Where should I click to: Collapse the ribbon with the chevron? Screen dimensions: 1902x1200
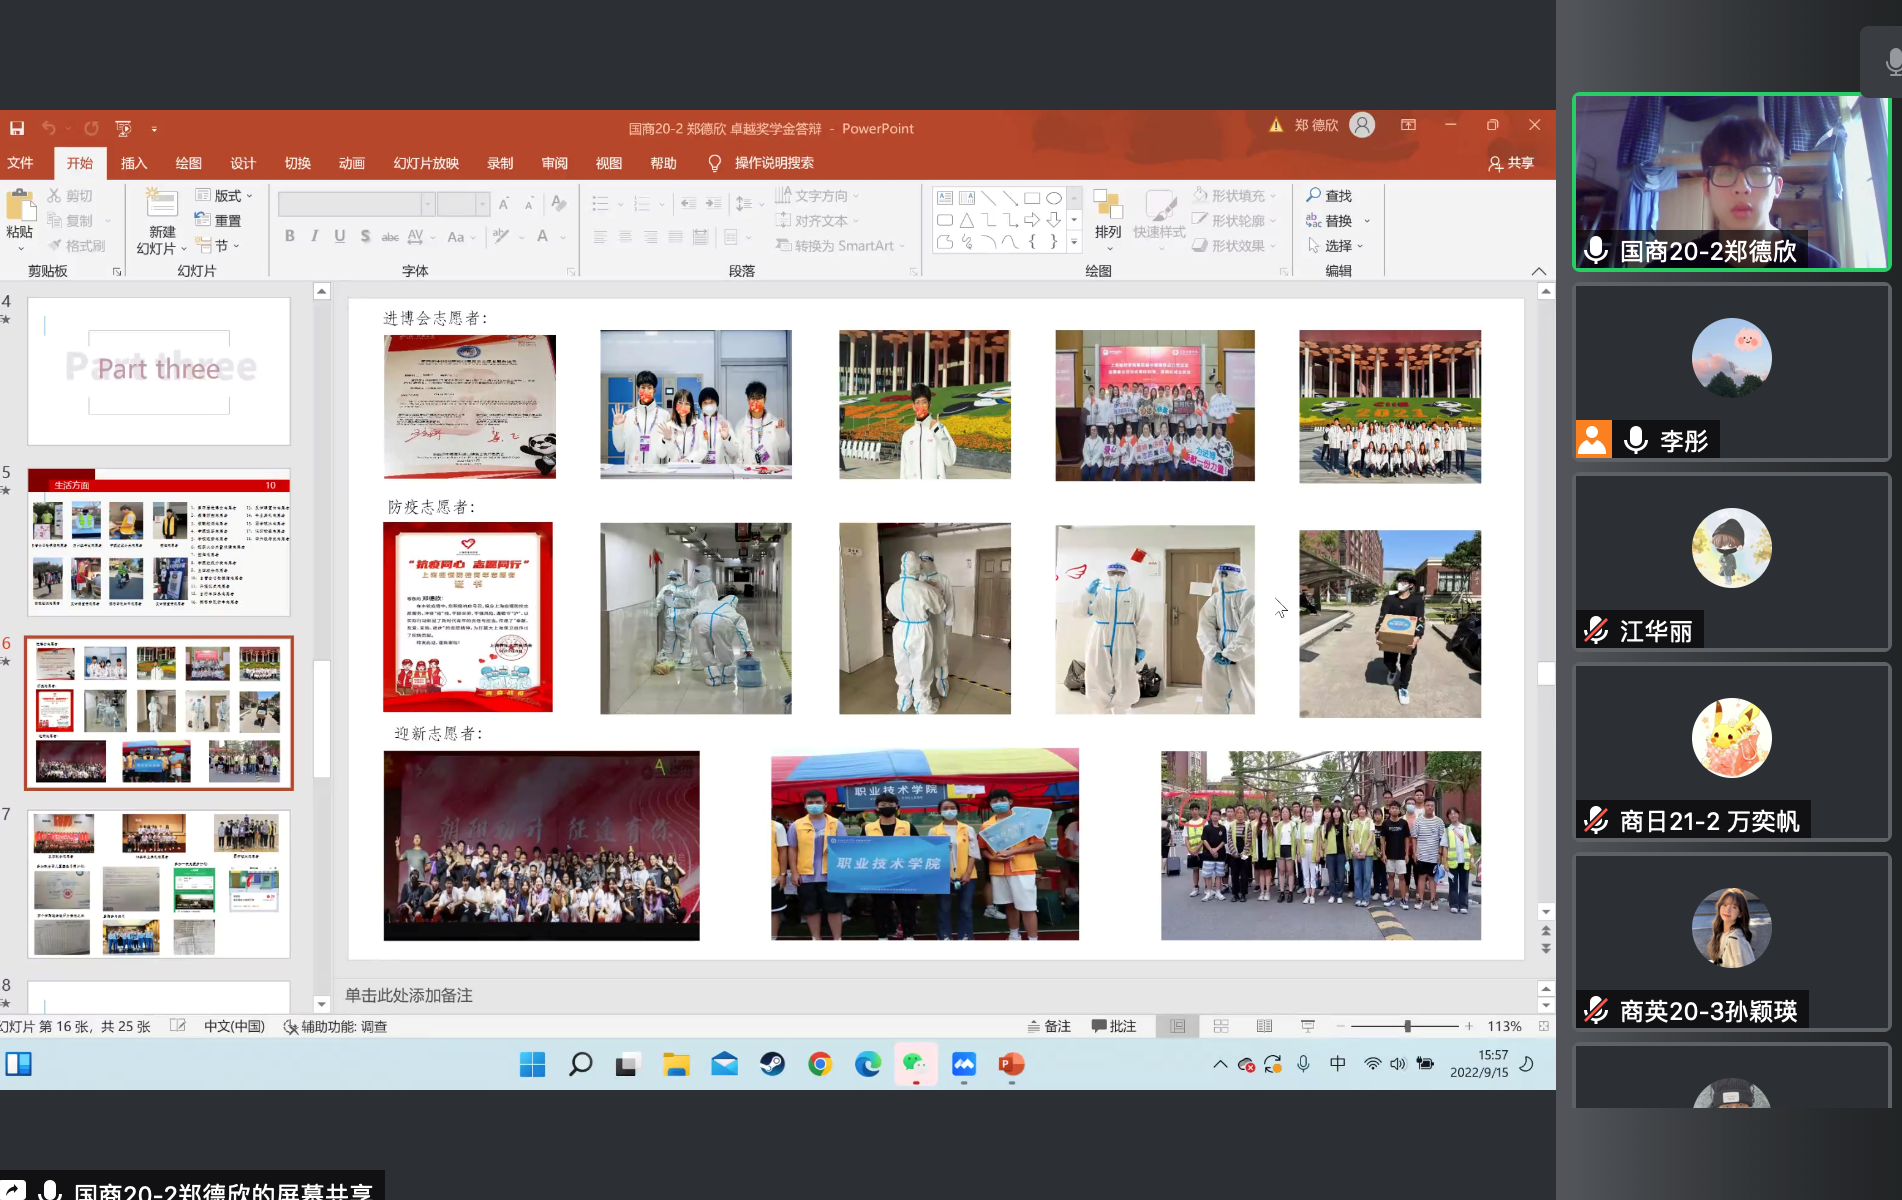pos(1538,271)
